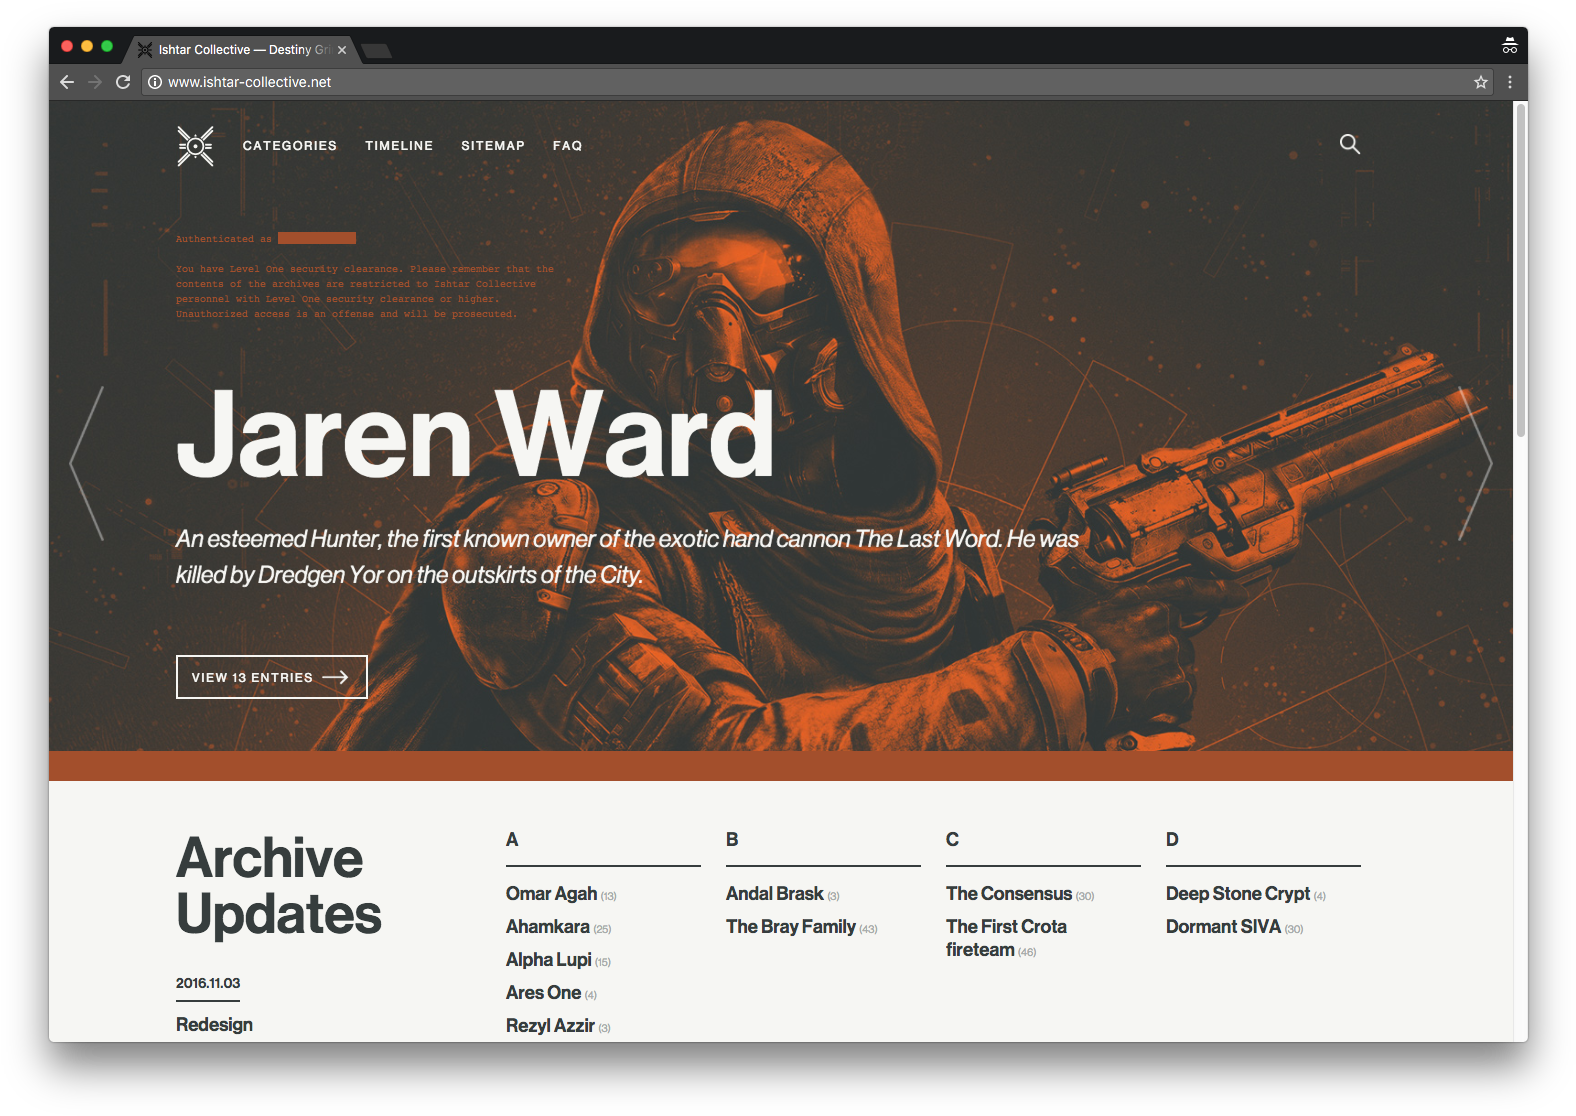Click the site info icon in address bar
This screenshot has height=1116, width=1576.
155,82
